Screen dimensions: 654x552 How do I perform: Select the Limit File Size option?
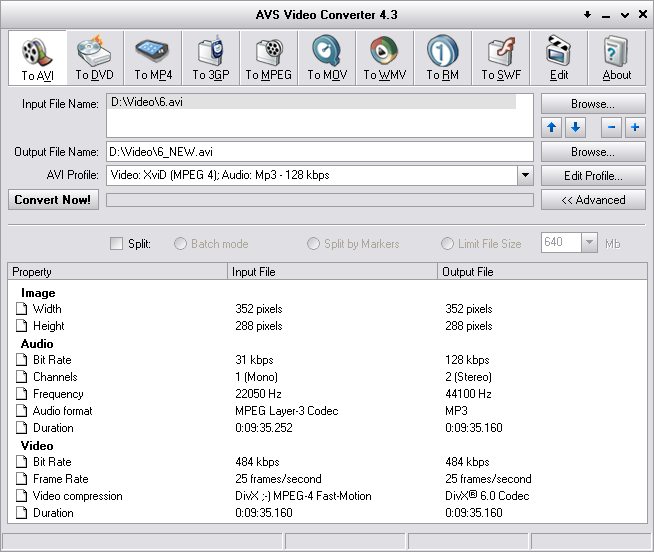[x=447, y=243]
